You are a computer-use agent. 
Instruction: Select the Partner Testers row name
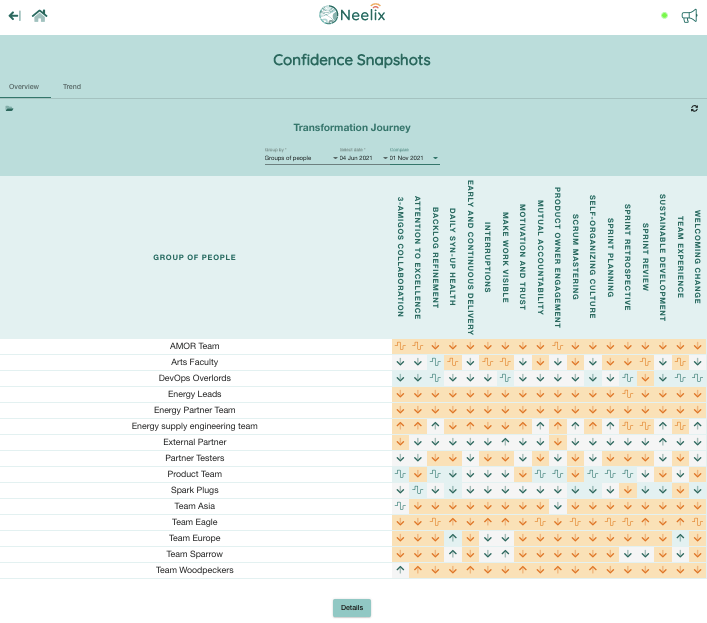[x=194, y=458]
